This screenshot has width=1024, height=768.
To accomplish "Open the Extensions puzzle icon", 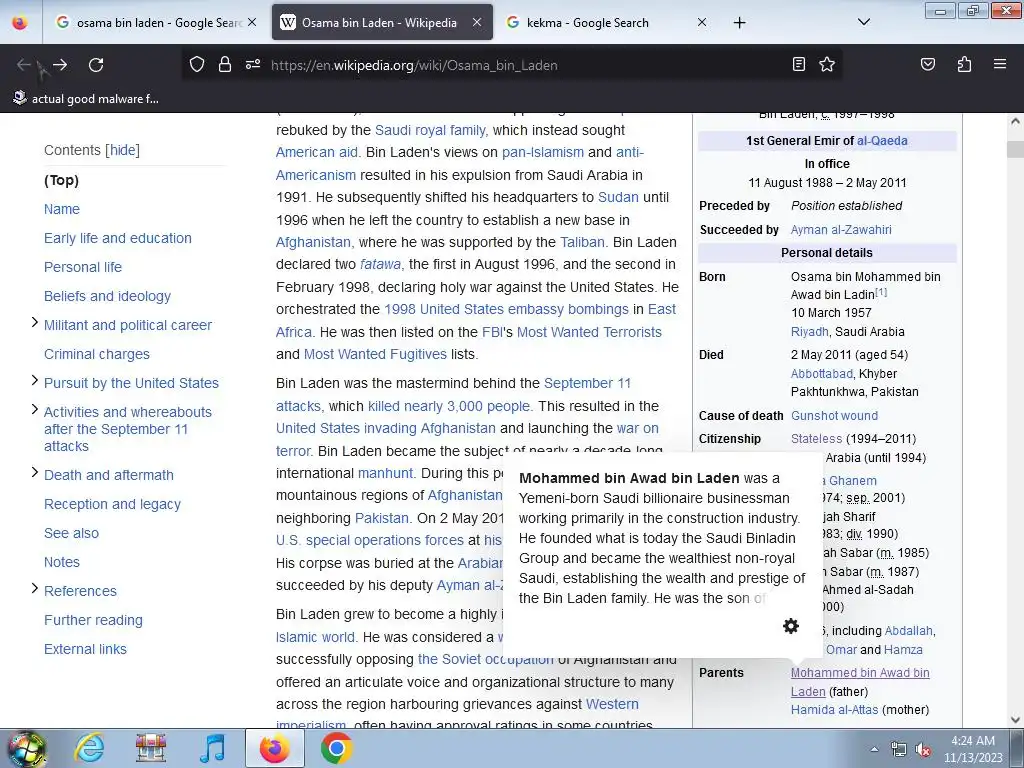I will pyautogui.click(x=964, y=64).
